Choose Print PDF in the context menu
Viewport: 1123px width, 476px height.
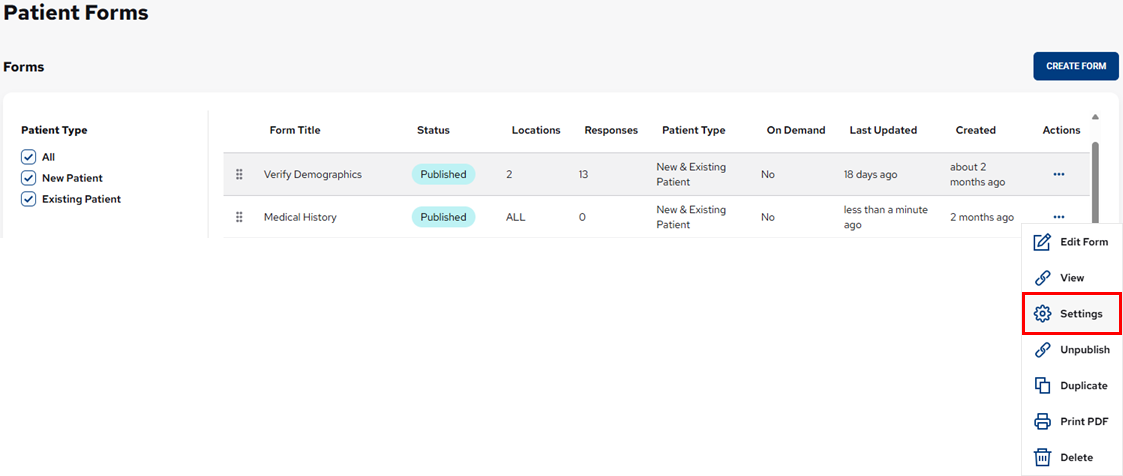pyautogui.click(x=1084, y=422)
